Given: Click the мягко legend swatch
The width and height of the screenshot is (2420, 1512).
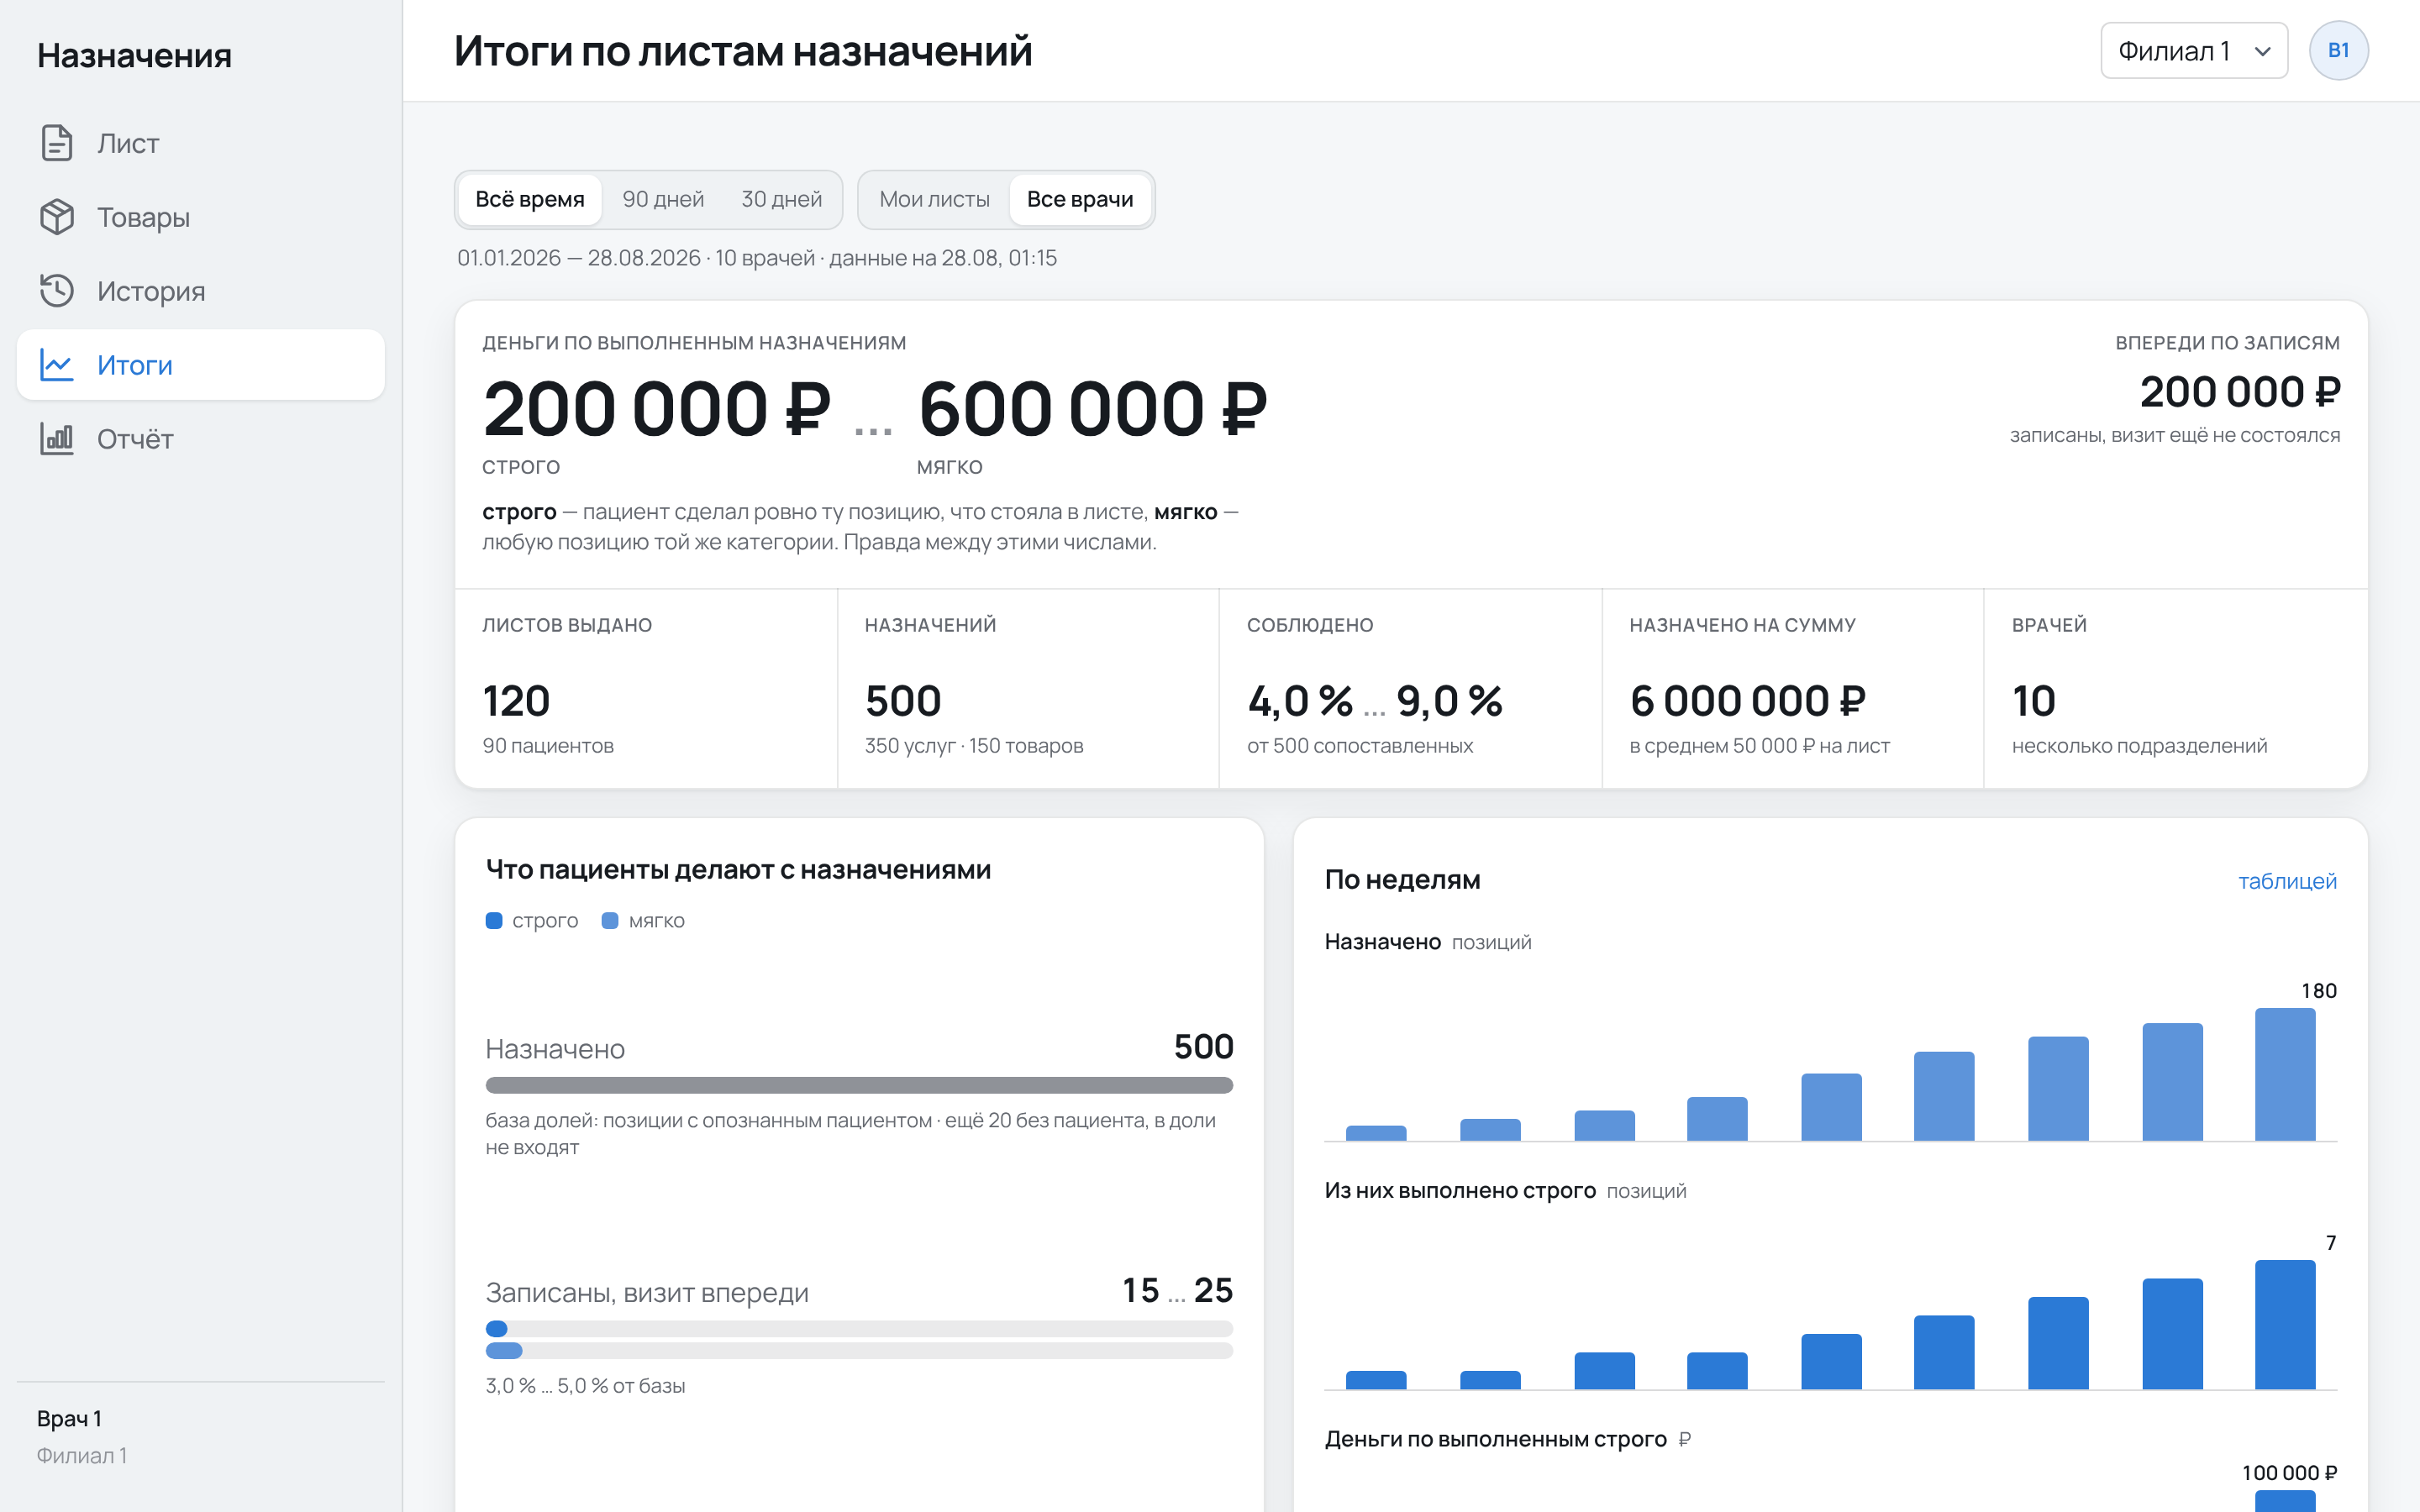Looking at the screenshot, I should [x=609, y=920].
